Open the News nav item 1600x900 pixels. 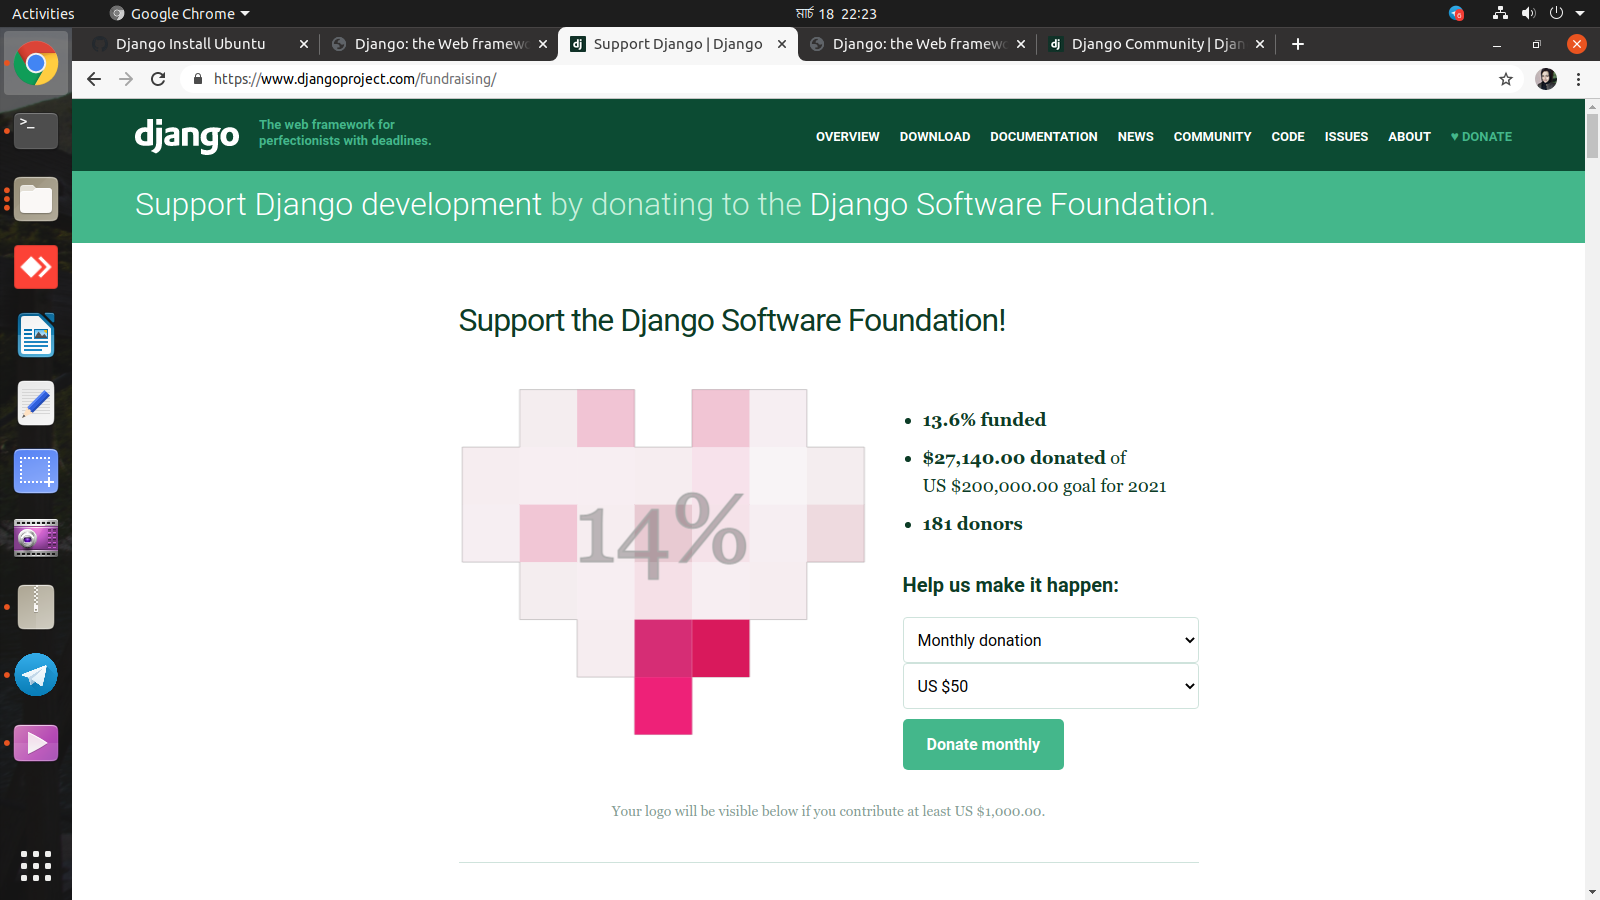(1136, 137)
